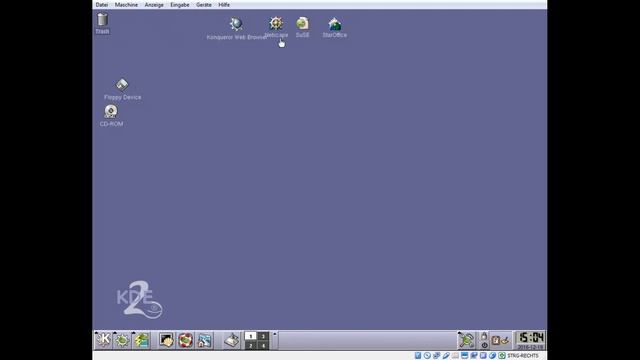This screenshot has height=360, width=640.
Task: Lock the screen with the padlock button
Action: click(x=484, y=336)
